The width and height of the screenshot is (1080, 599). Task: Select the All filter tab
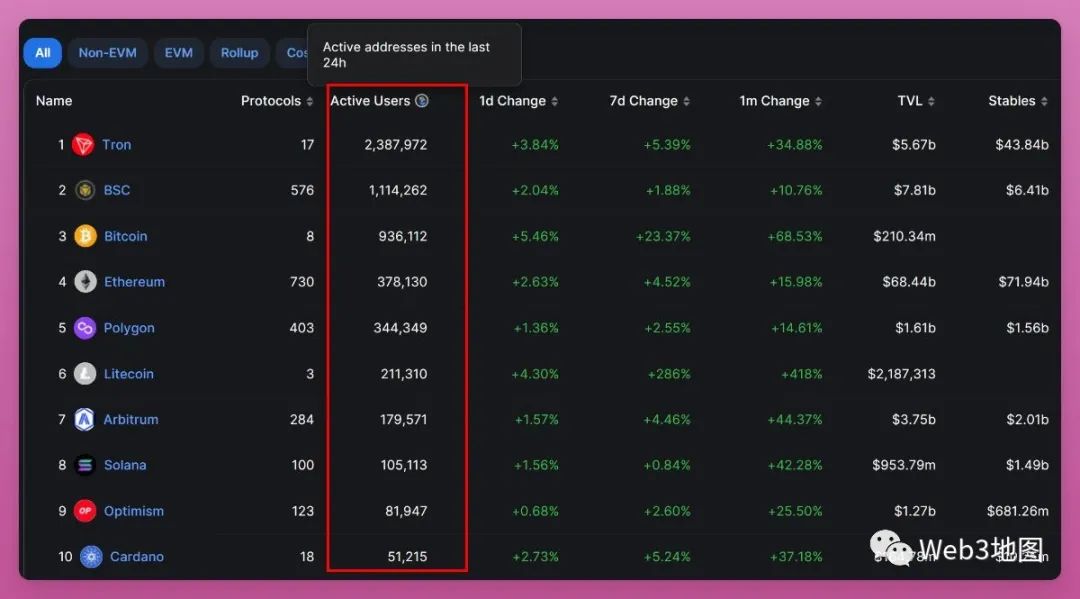pos(43,53)
